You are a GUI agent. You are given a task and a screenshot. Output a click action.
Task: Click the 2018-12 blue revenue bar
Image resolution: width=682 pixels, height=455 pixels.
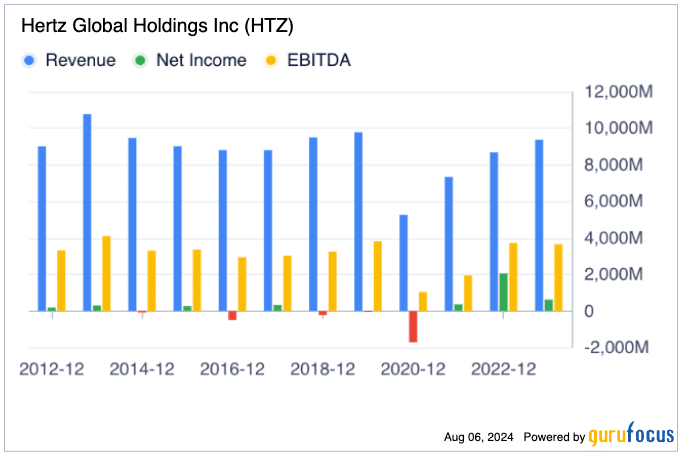313,224
